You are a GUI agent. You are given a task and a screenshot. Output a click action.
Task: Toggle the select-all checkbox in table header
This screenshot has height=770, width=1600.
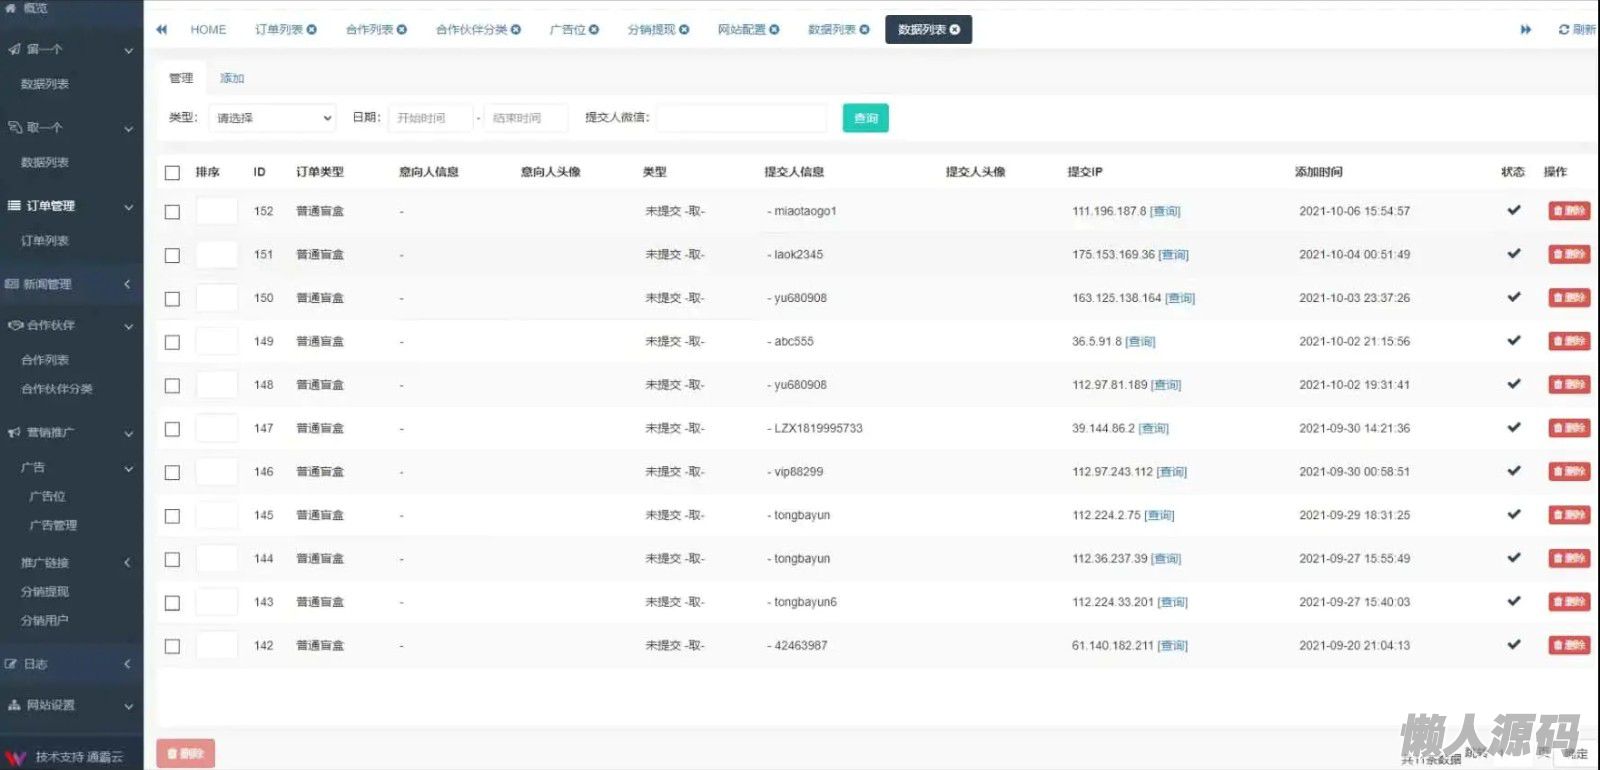[x=172, y=173]
